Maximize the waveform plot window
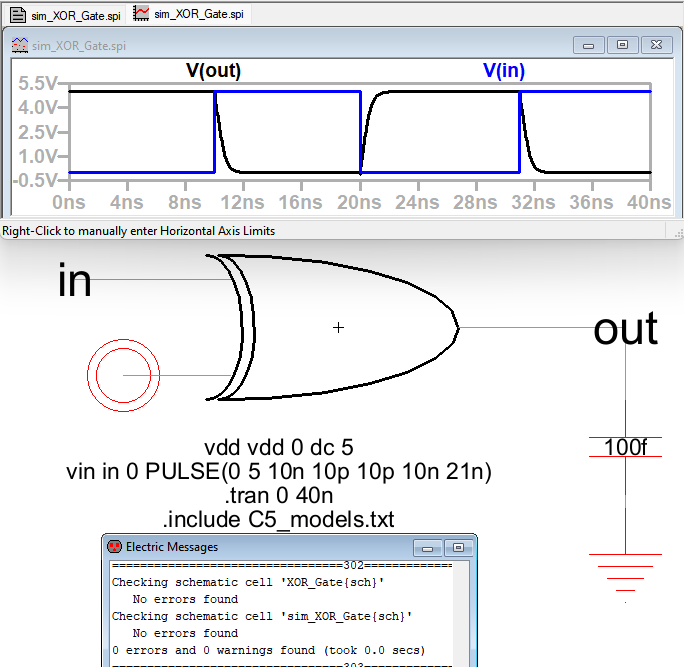 [623, 46]
